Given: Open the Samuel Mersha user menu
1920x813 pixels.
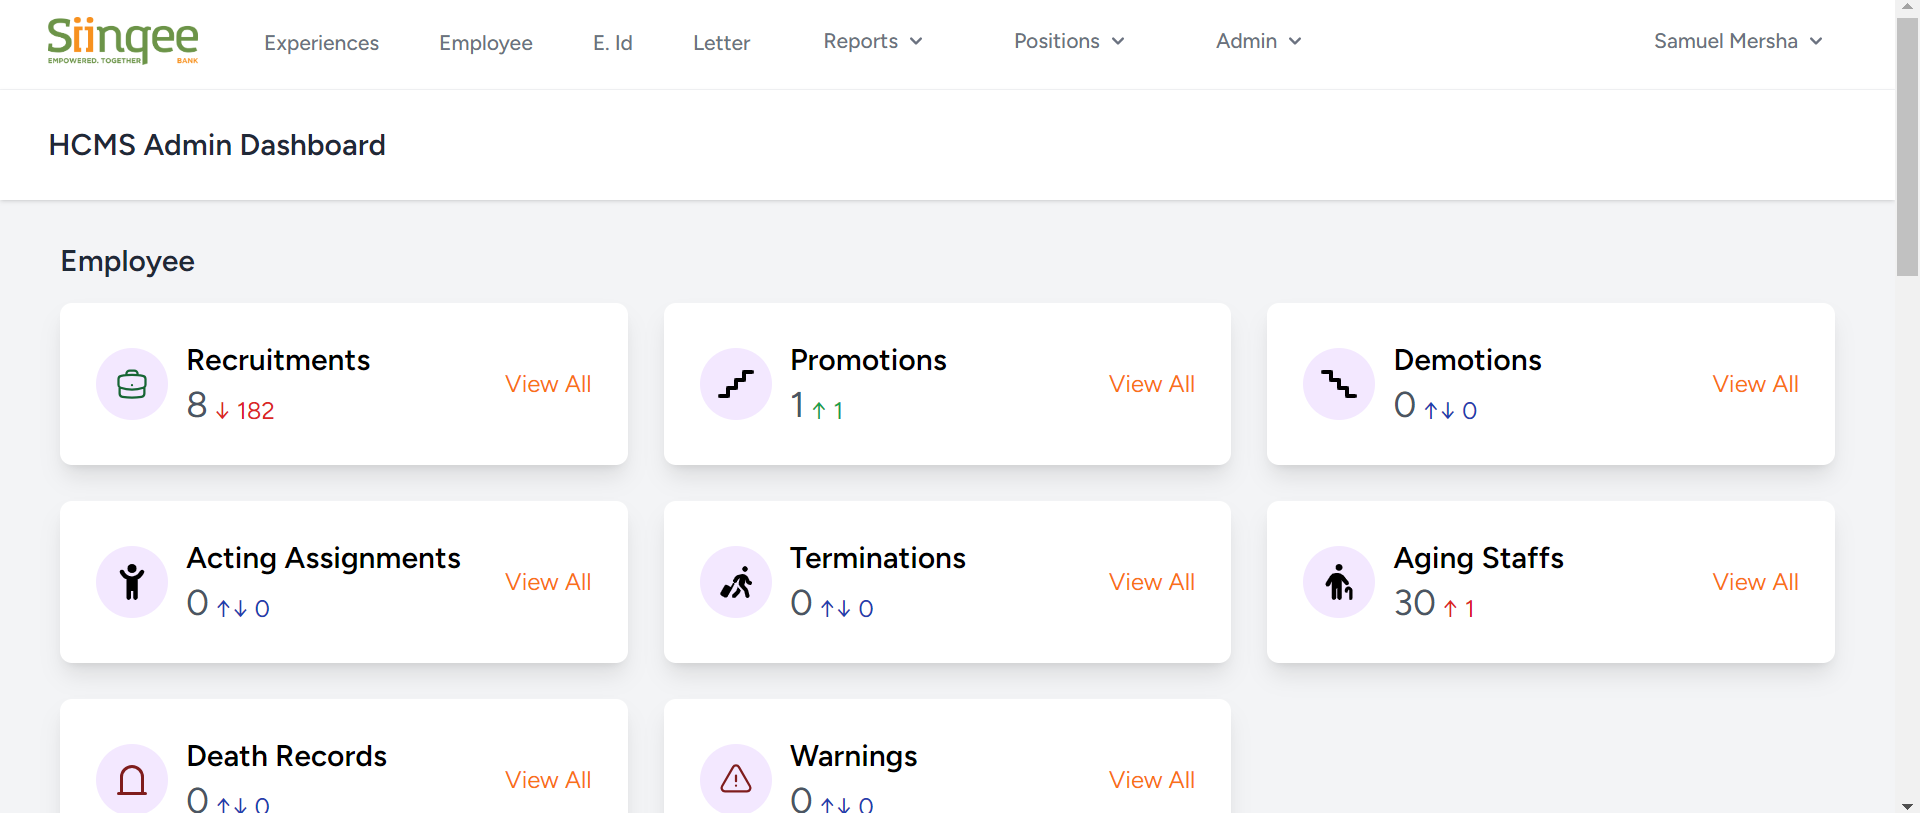Looking at the screenshot, I should [1738, 41].
